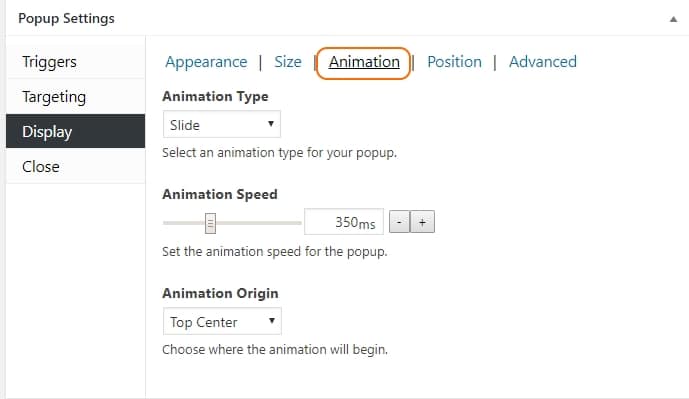
Task: Open the Animation Origin dropdown
Action: click(222, 321)
